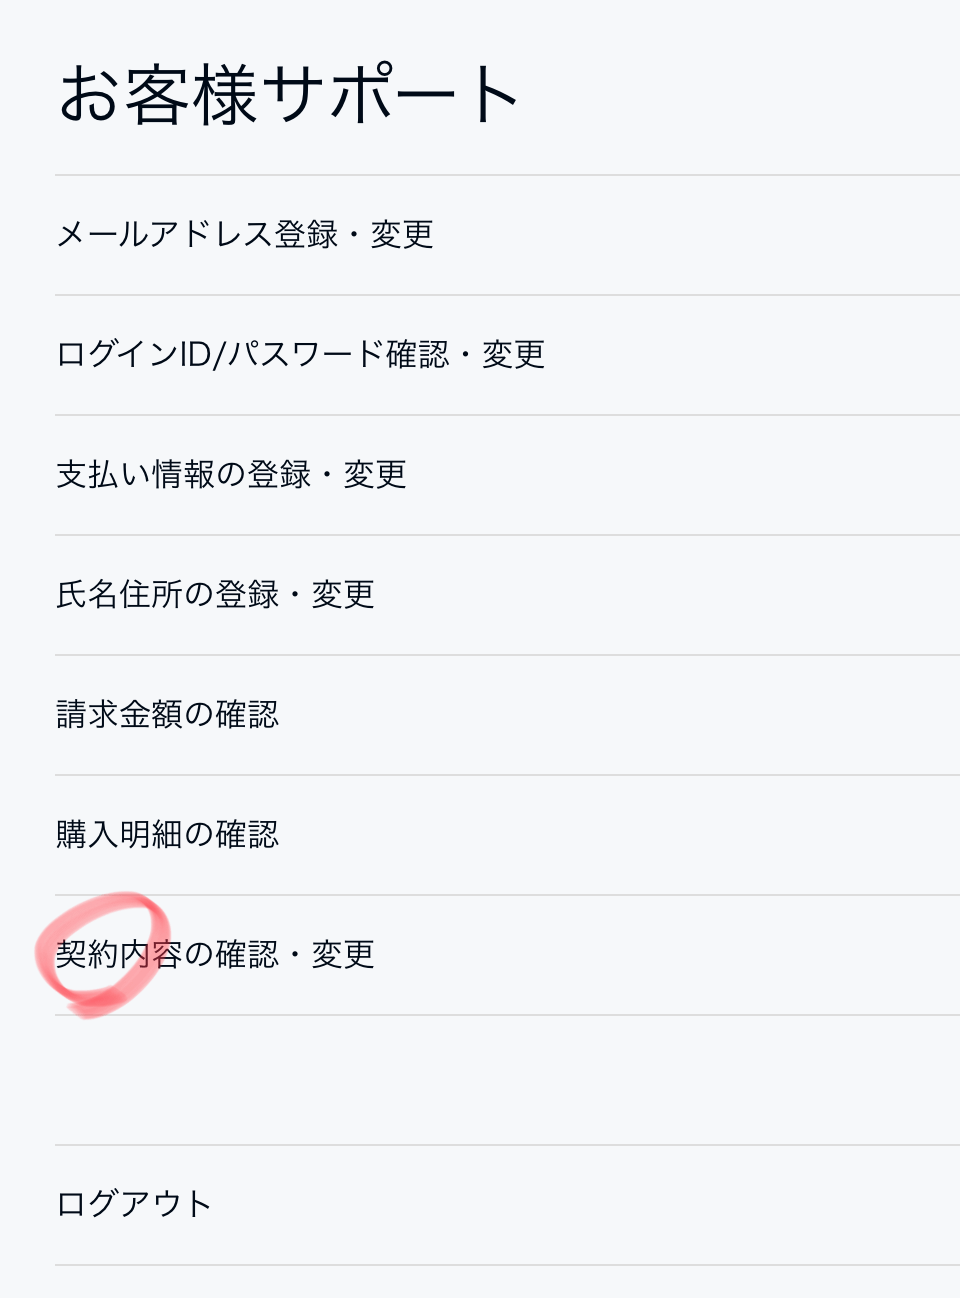Edit name and address registration
The width and height of the screenshot is (960, 1298).
tap(507, 595)
